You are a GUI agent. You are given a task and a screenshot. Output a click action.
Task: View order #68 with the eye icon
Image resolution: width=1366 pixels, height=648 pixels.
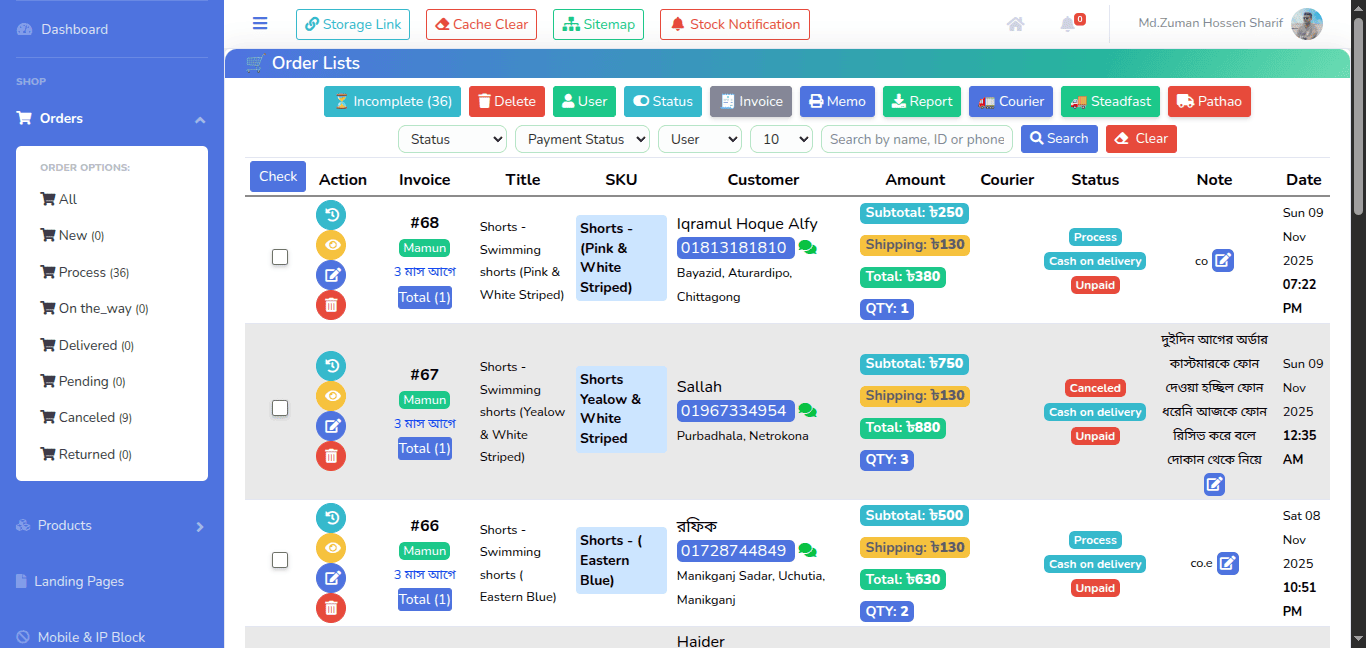tap(331, 245)
